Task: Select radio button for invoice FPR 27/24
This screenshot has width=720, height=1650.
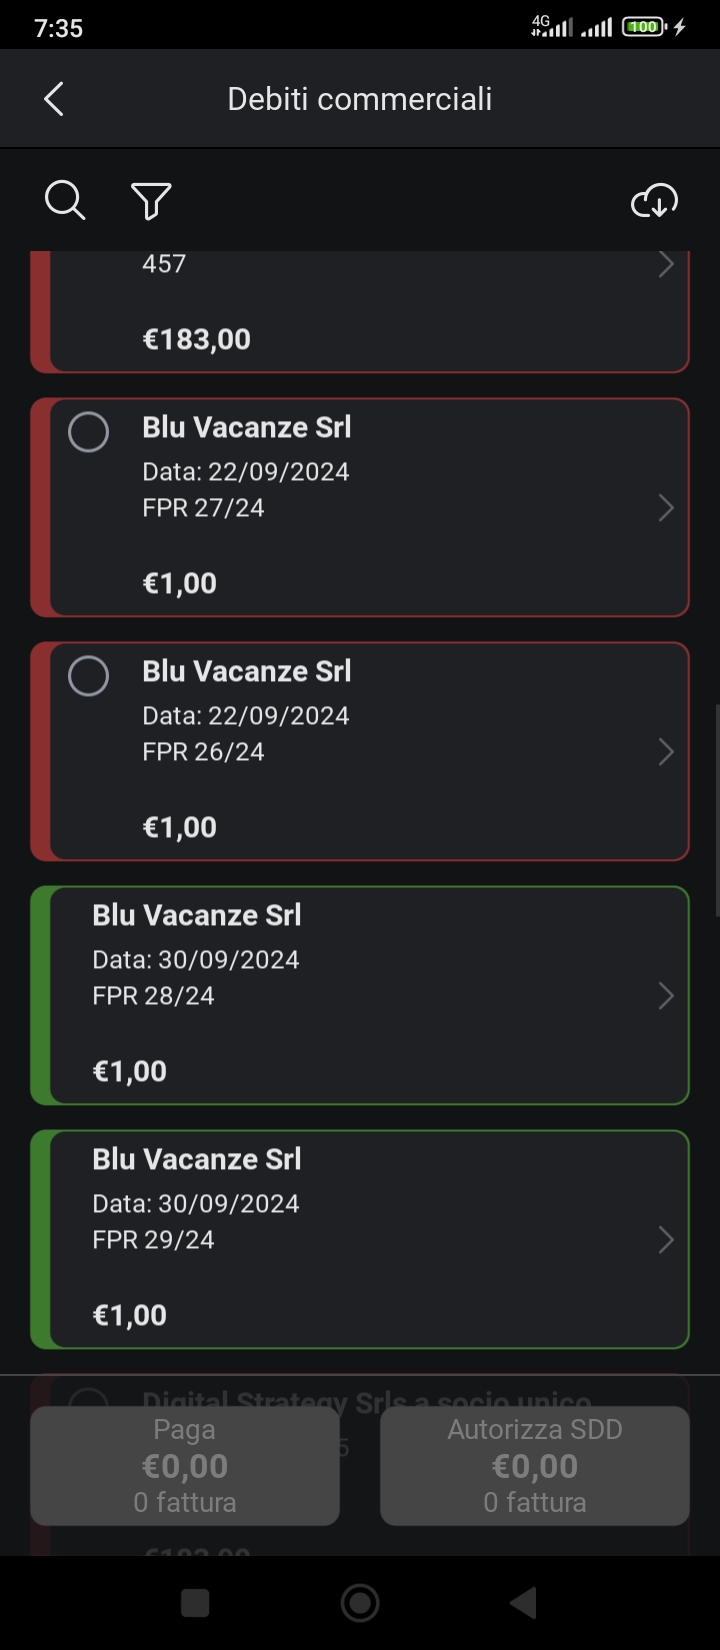Action: pos(88,432)
